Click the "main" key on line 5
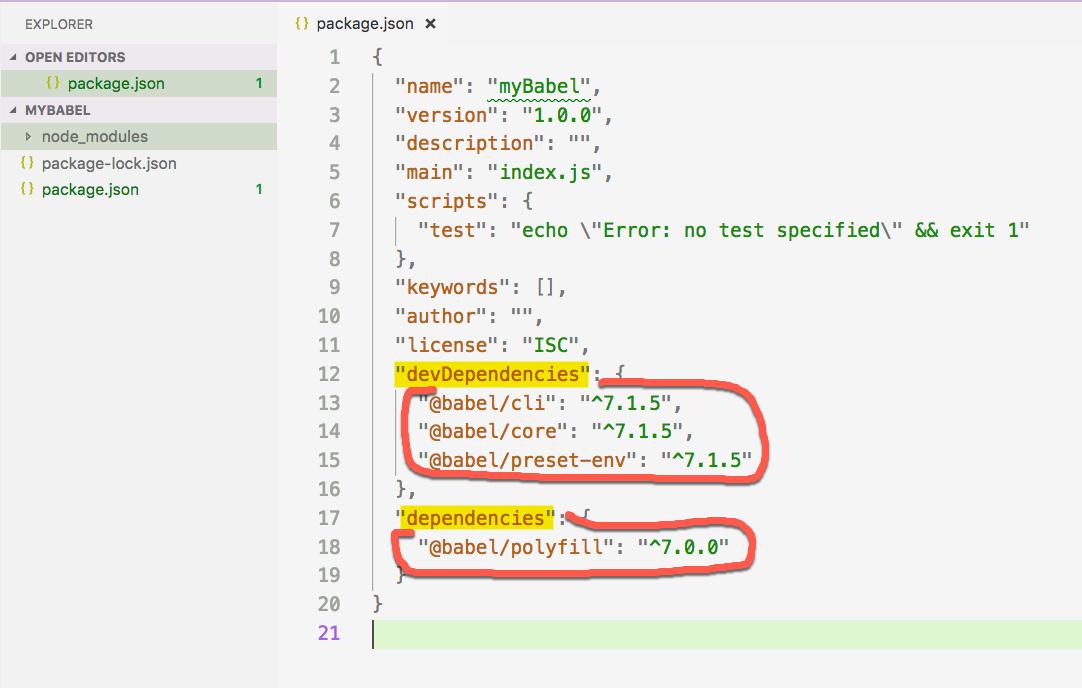 429,173
